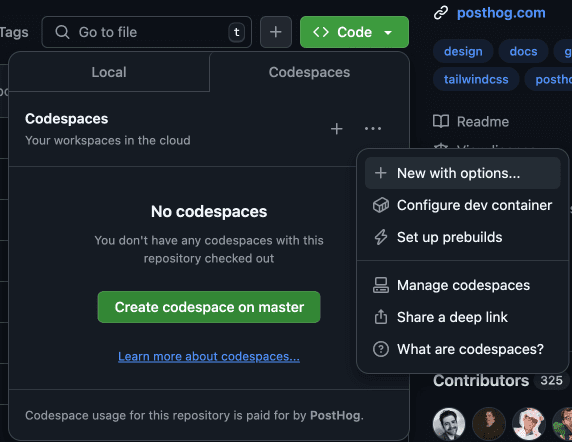The image size is (572, 442).
Task: Click the codespaces computer icon
Action: [x=380, y=285]
